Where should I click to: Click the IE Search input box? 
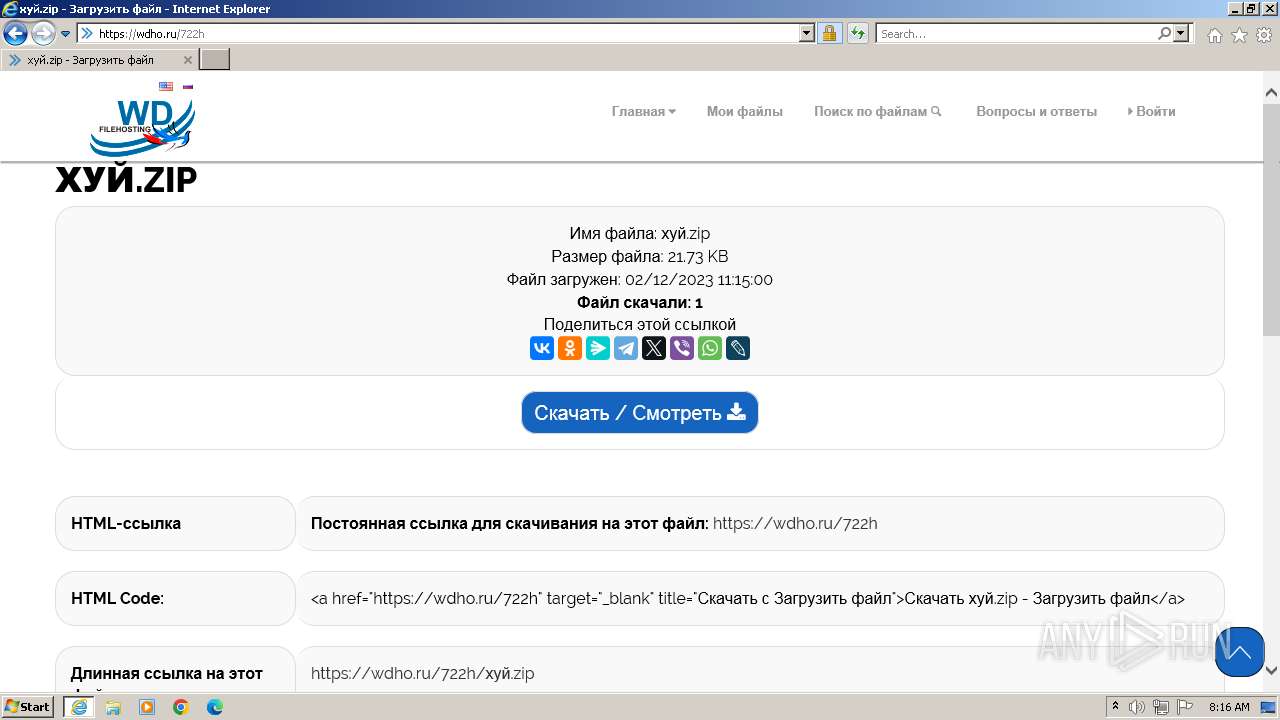pyautogui.click(x=1017, y=33)
